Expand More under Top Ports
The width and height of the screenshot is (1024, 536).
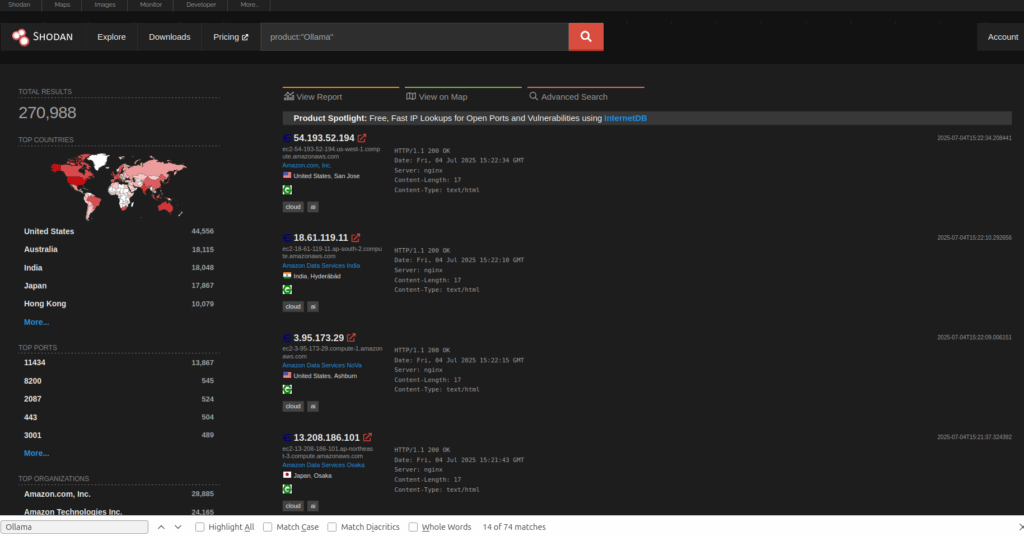(x=37, y=453)
